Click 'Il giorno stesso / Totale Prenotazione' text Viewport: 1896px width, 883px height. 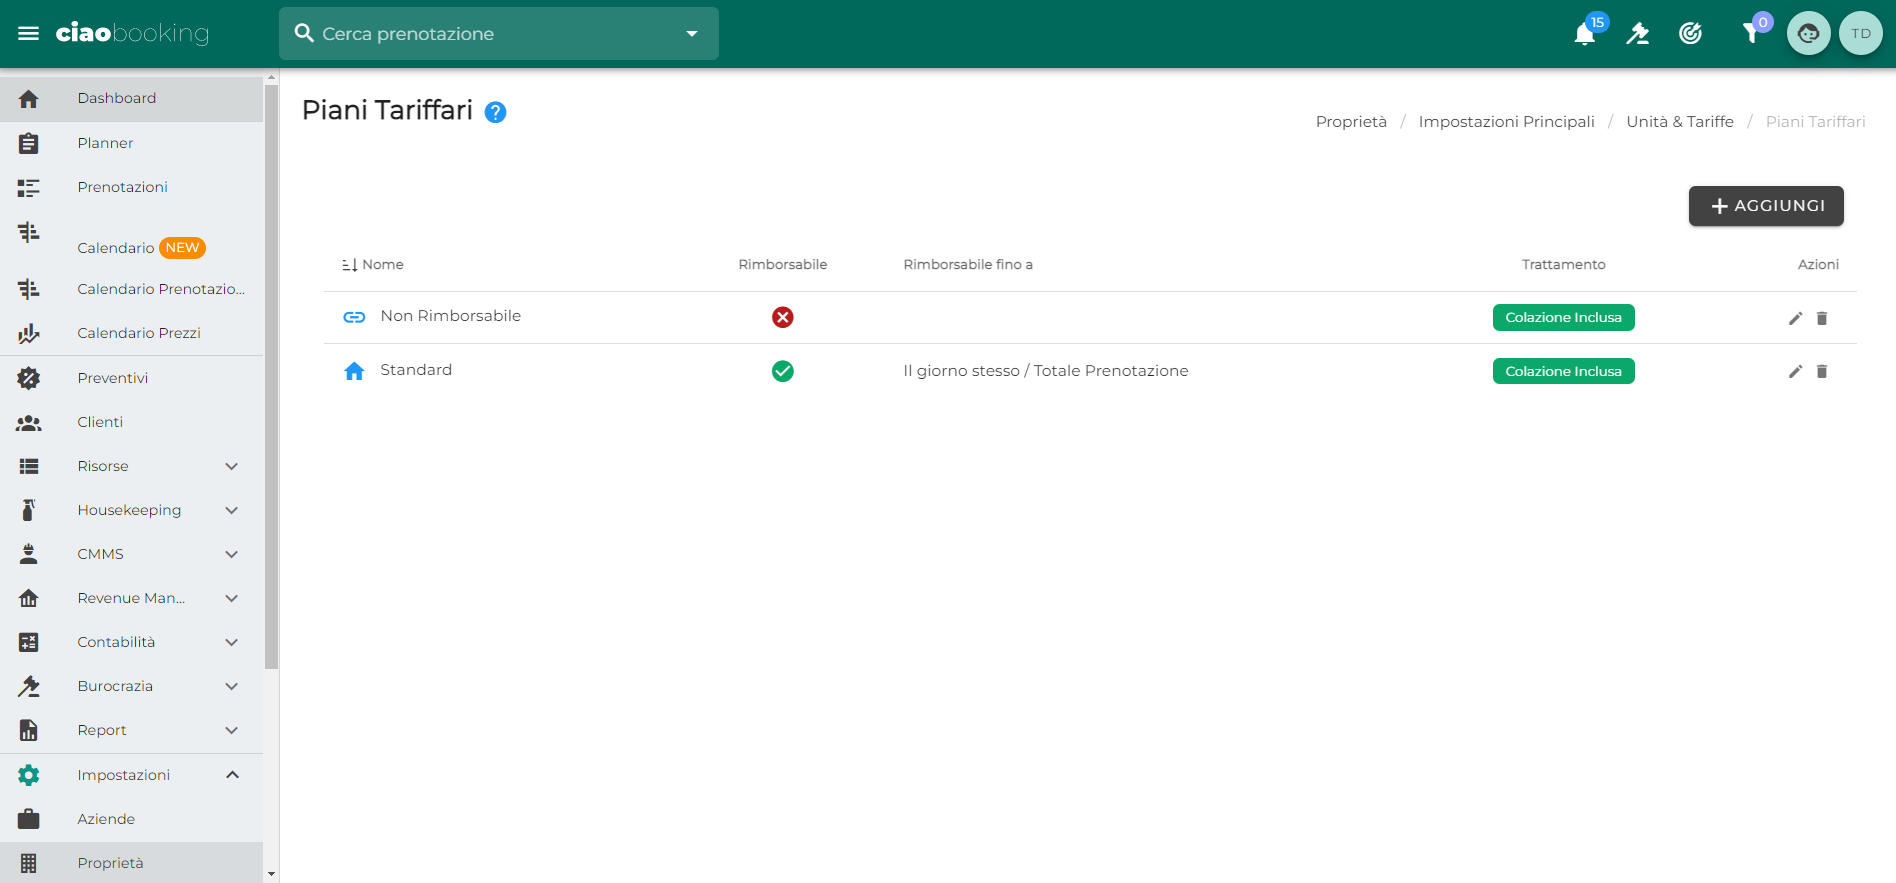coord(1045,371)
